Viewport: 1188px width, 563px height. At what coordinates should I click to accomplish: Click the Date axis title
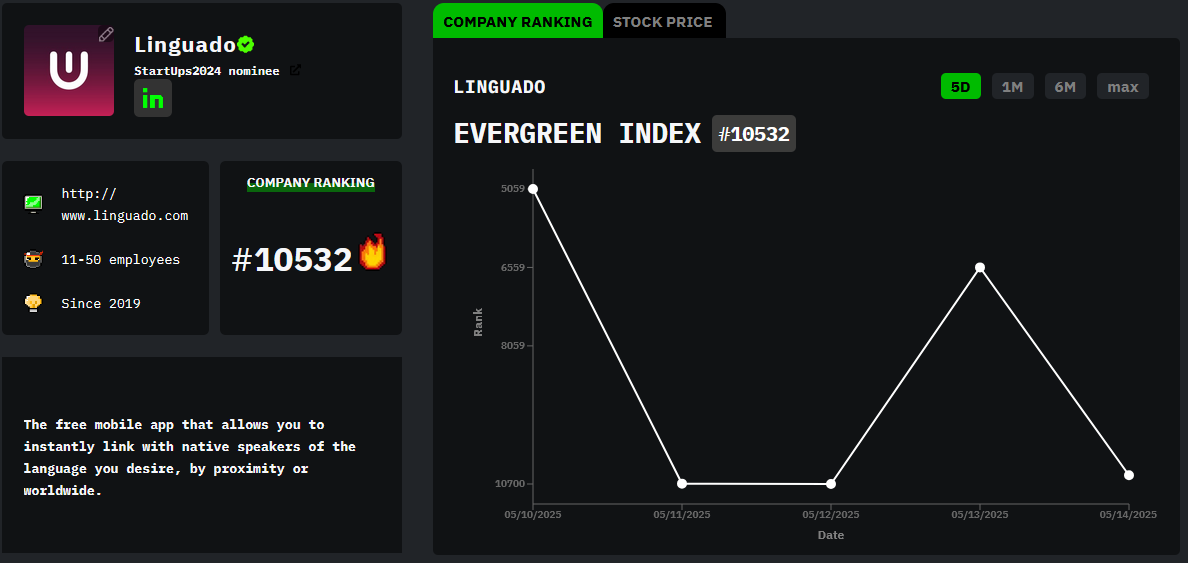coord(830,535)
